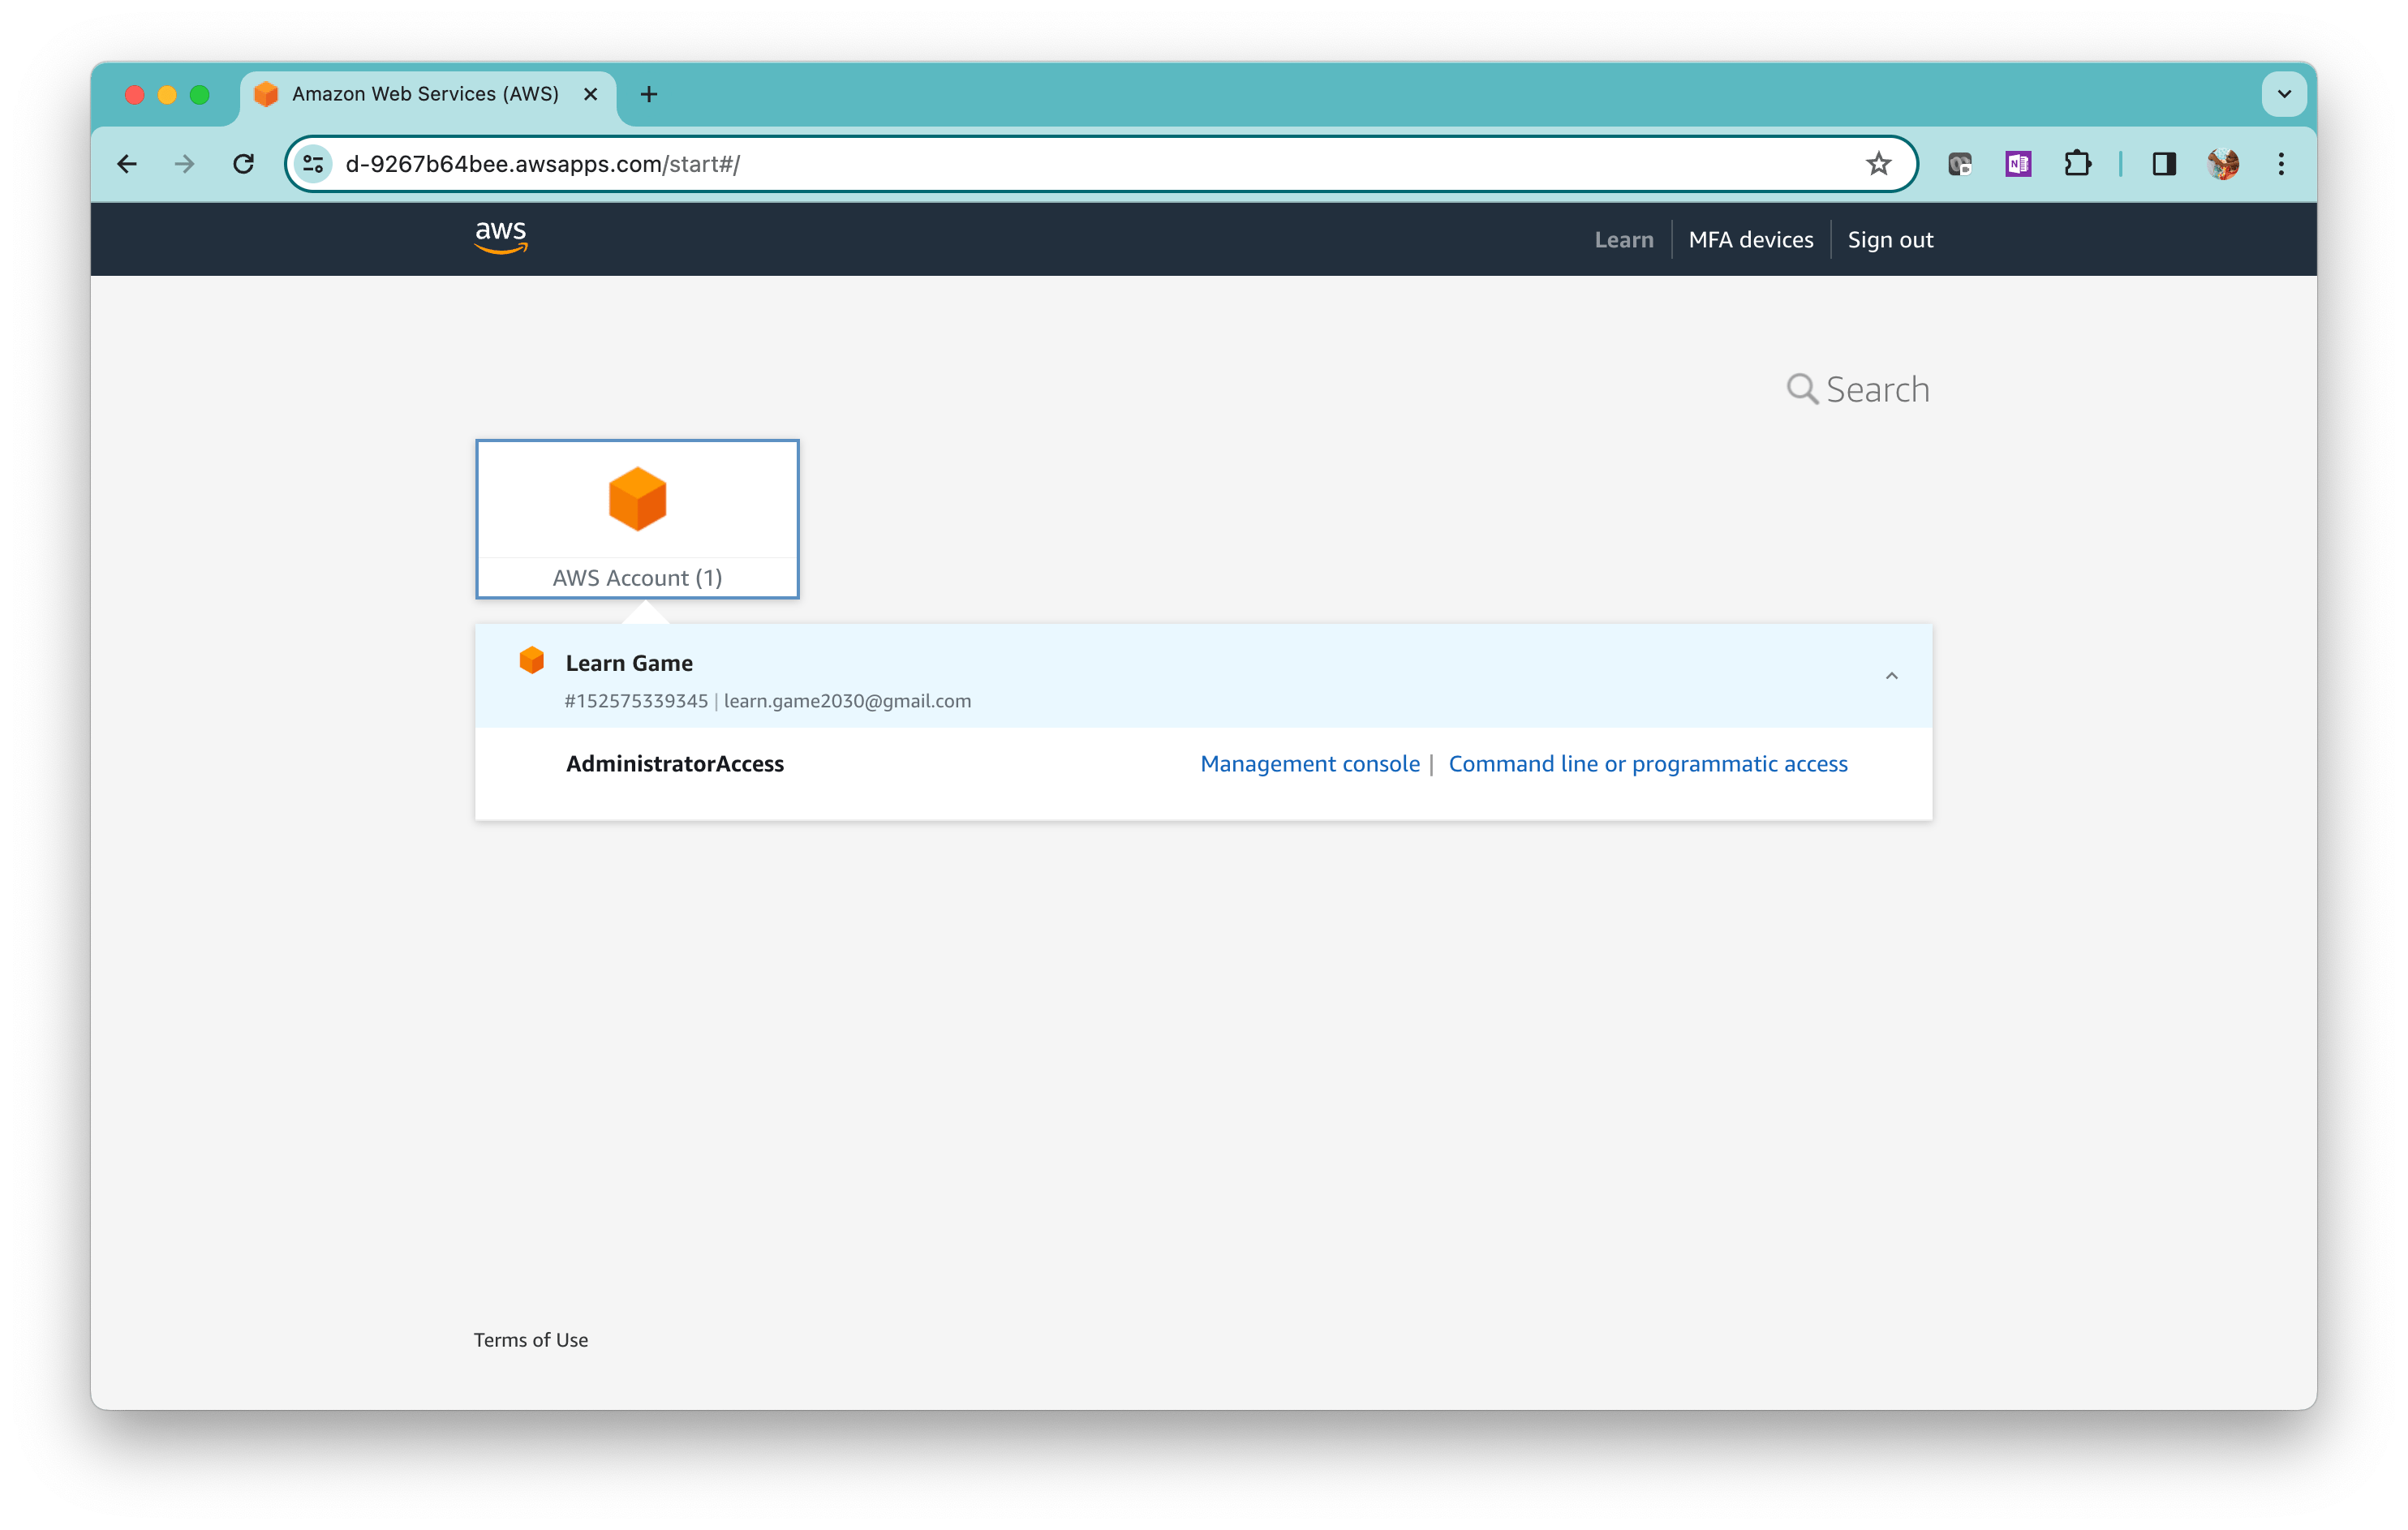Click the Learn Game account cube icon
Viewport: 2408px width, 1530px height.
[x=531, y=660]
